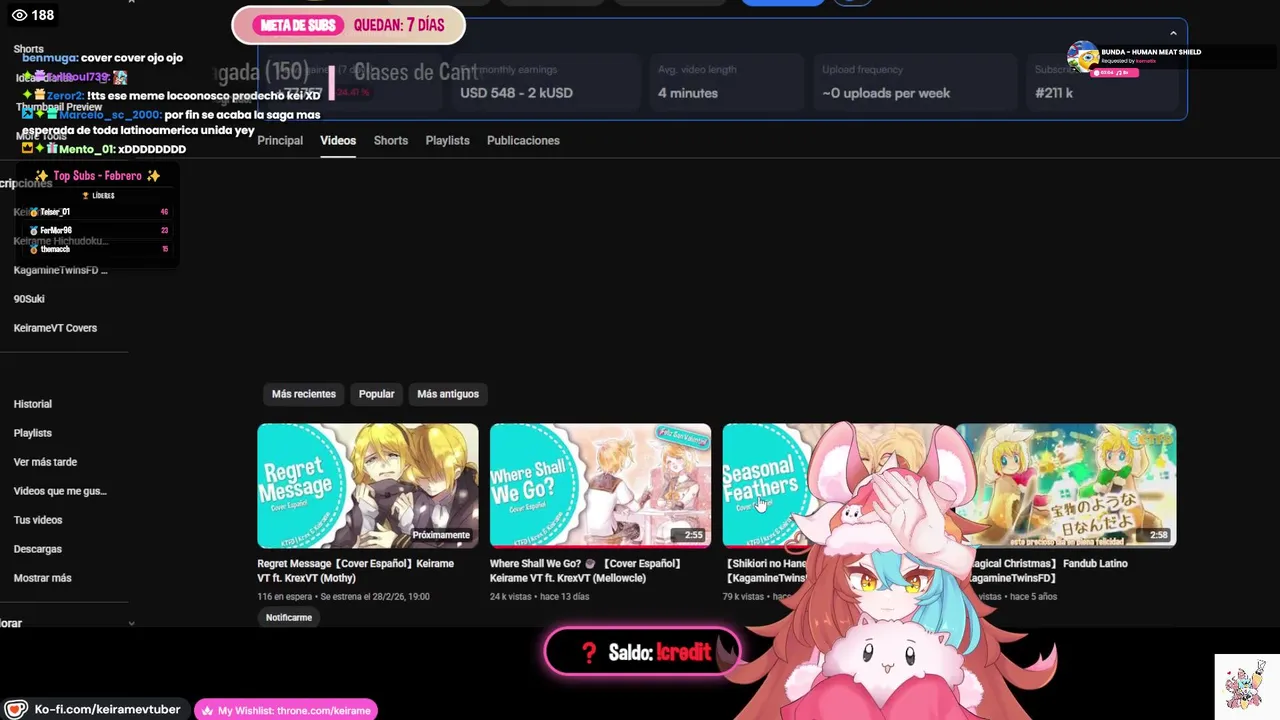
Task: Switch to the channel Shorts tab
Action: [x=391, y=141]
